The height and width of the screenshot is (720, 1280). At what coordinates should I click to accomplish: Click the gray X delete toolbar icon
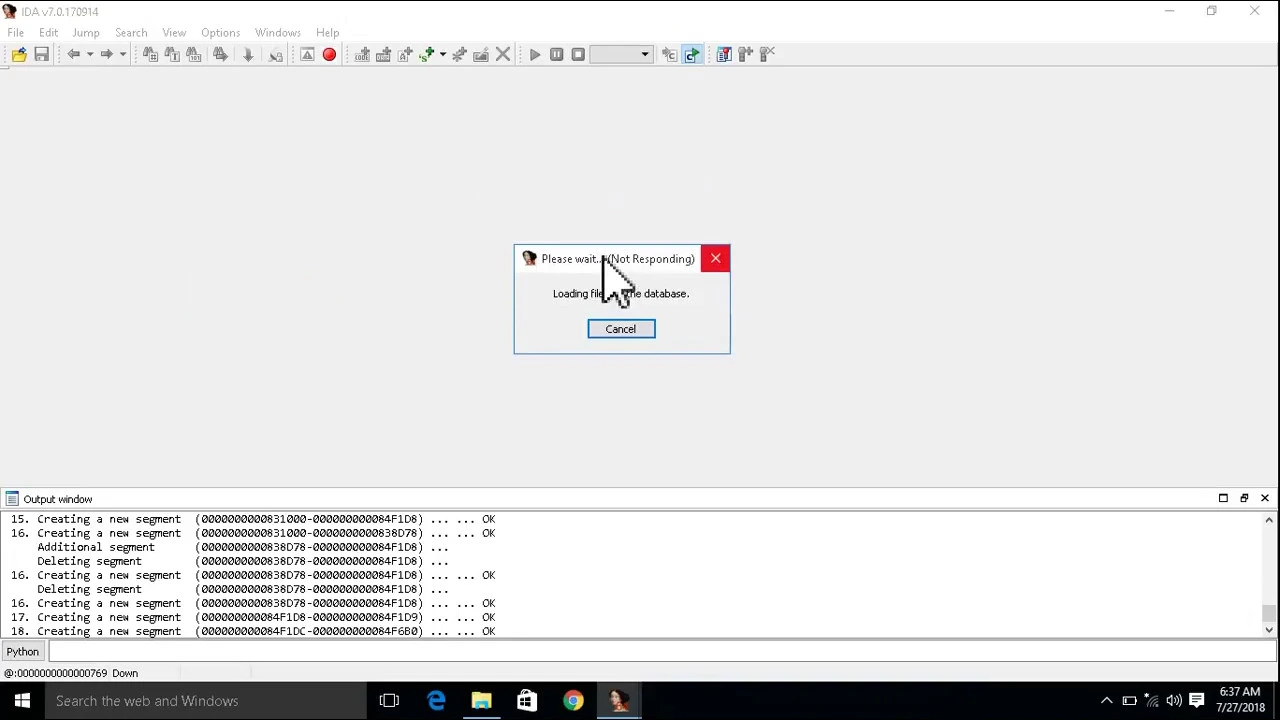coord(503,55)
